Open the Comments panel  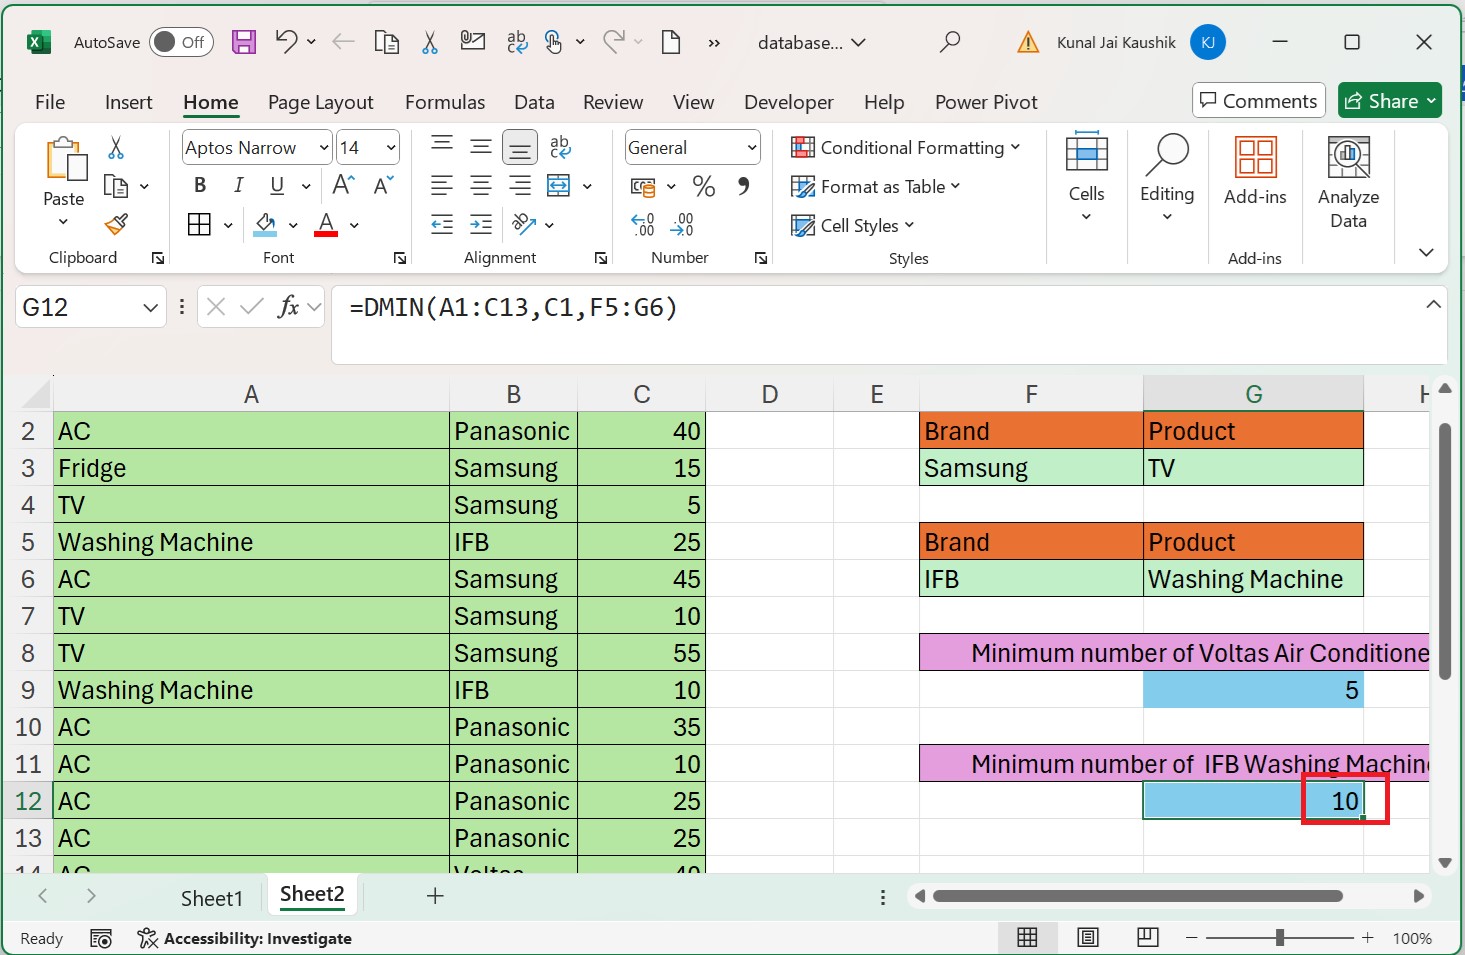click(1258, 100)
